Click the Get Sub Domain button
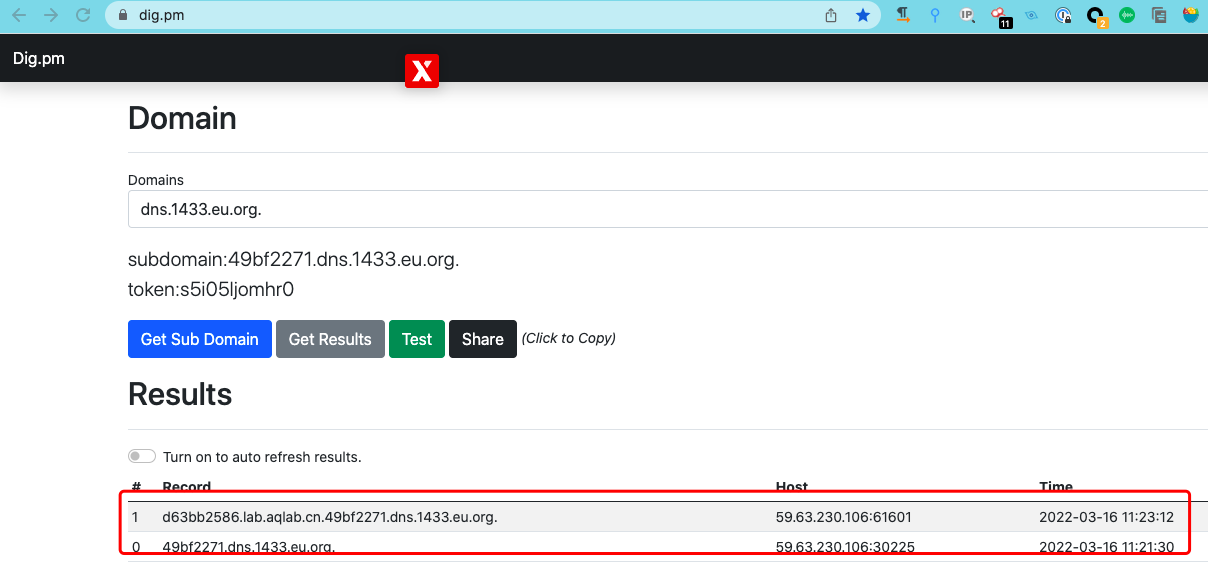Screen dimensions: 1208x577 [x=200, y=339]
